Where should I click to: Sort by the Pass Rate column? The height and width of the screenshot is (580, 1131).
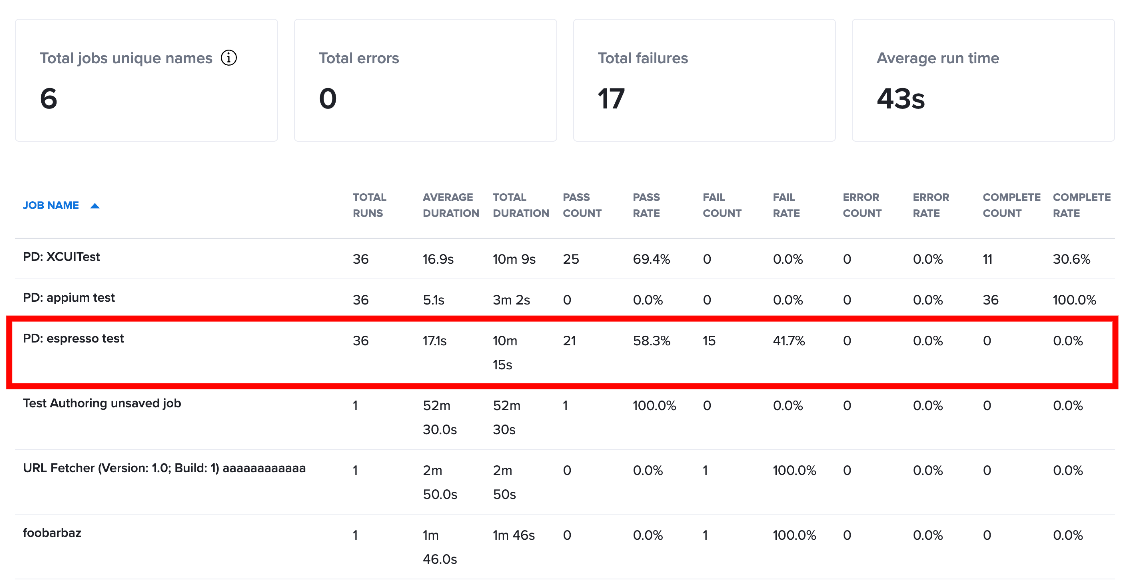(x=646, y=205)
